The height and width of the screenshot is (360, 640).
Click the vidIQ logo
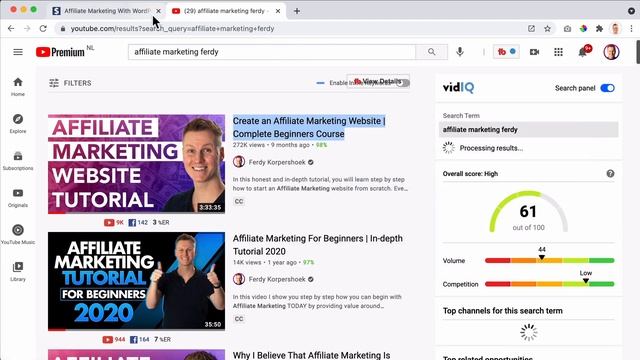[x=458, y=87]
